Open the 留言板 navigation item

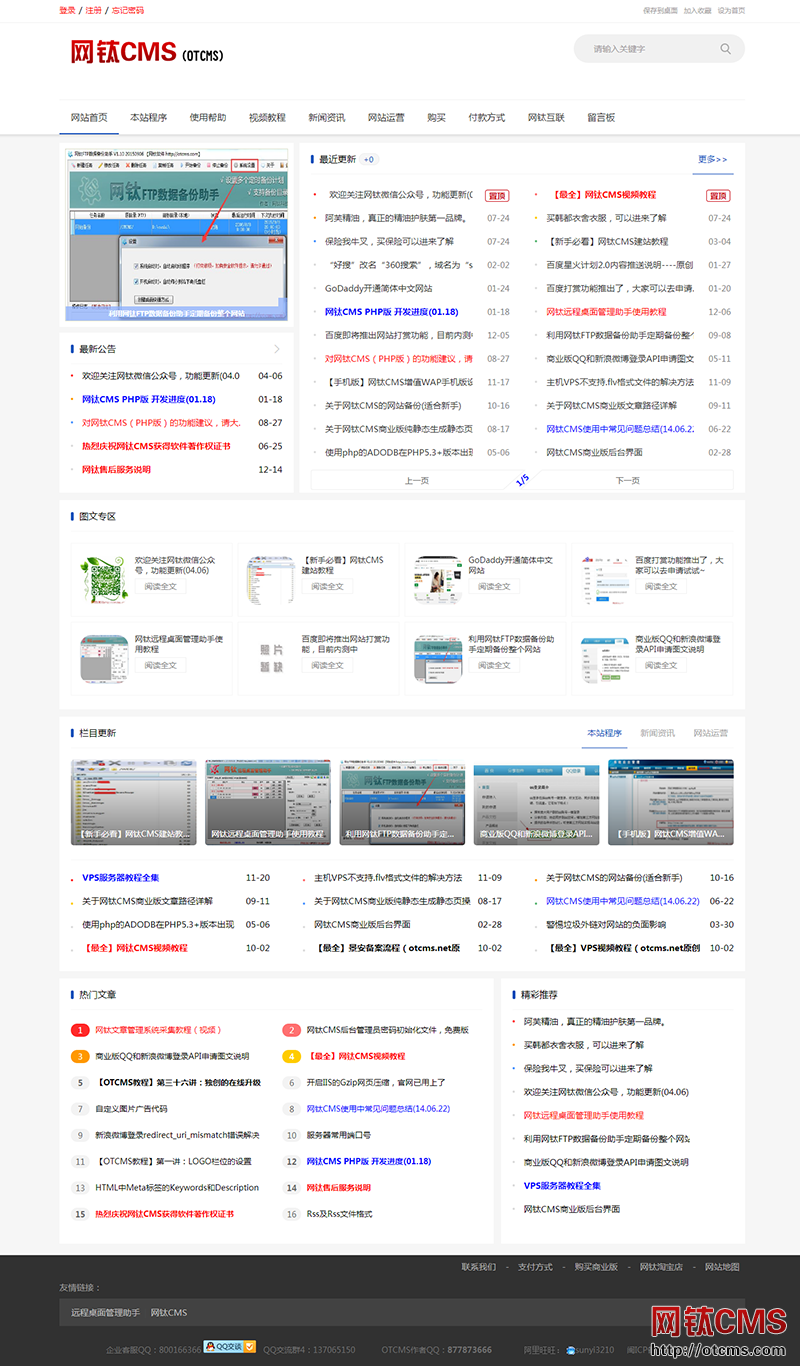[x=601, y=117]
